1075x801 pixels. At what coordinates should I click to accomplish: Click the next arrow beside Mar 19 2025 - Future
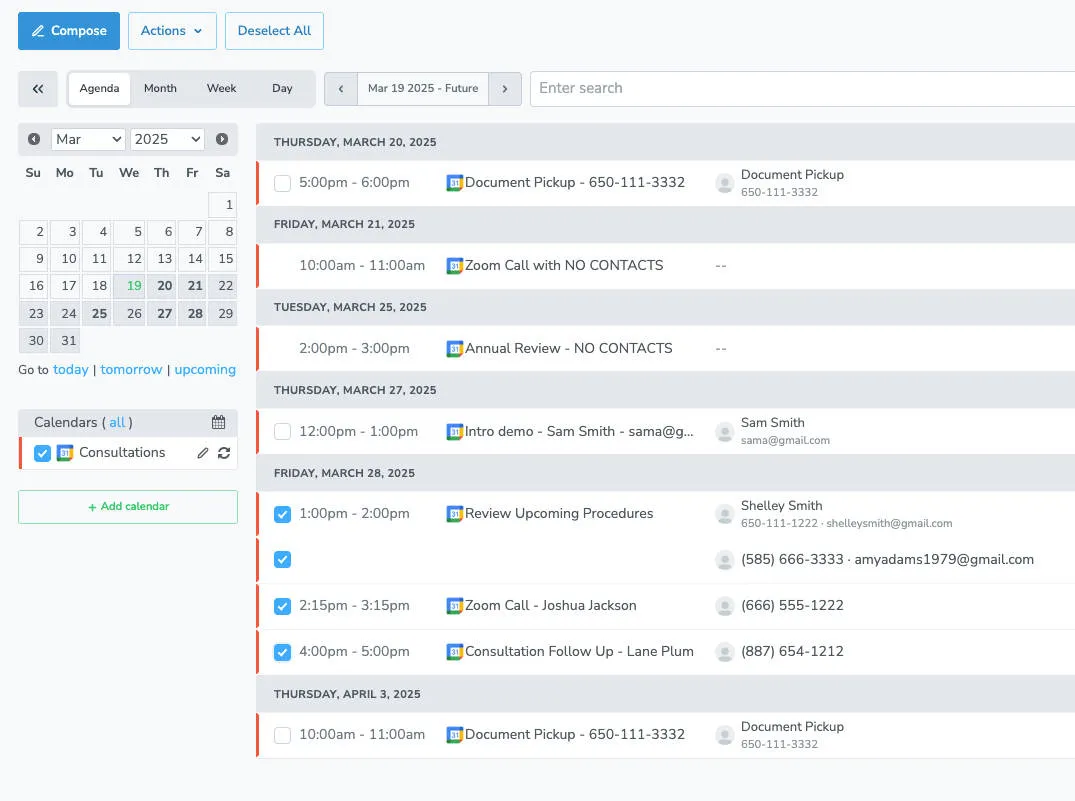(x=505, y=88)
